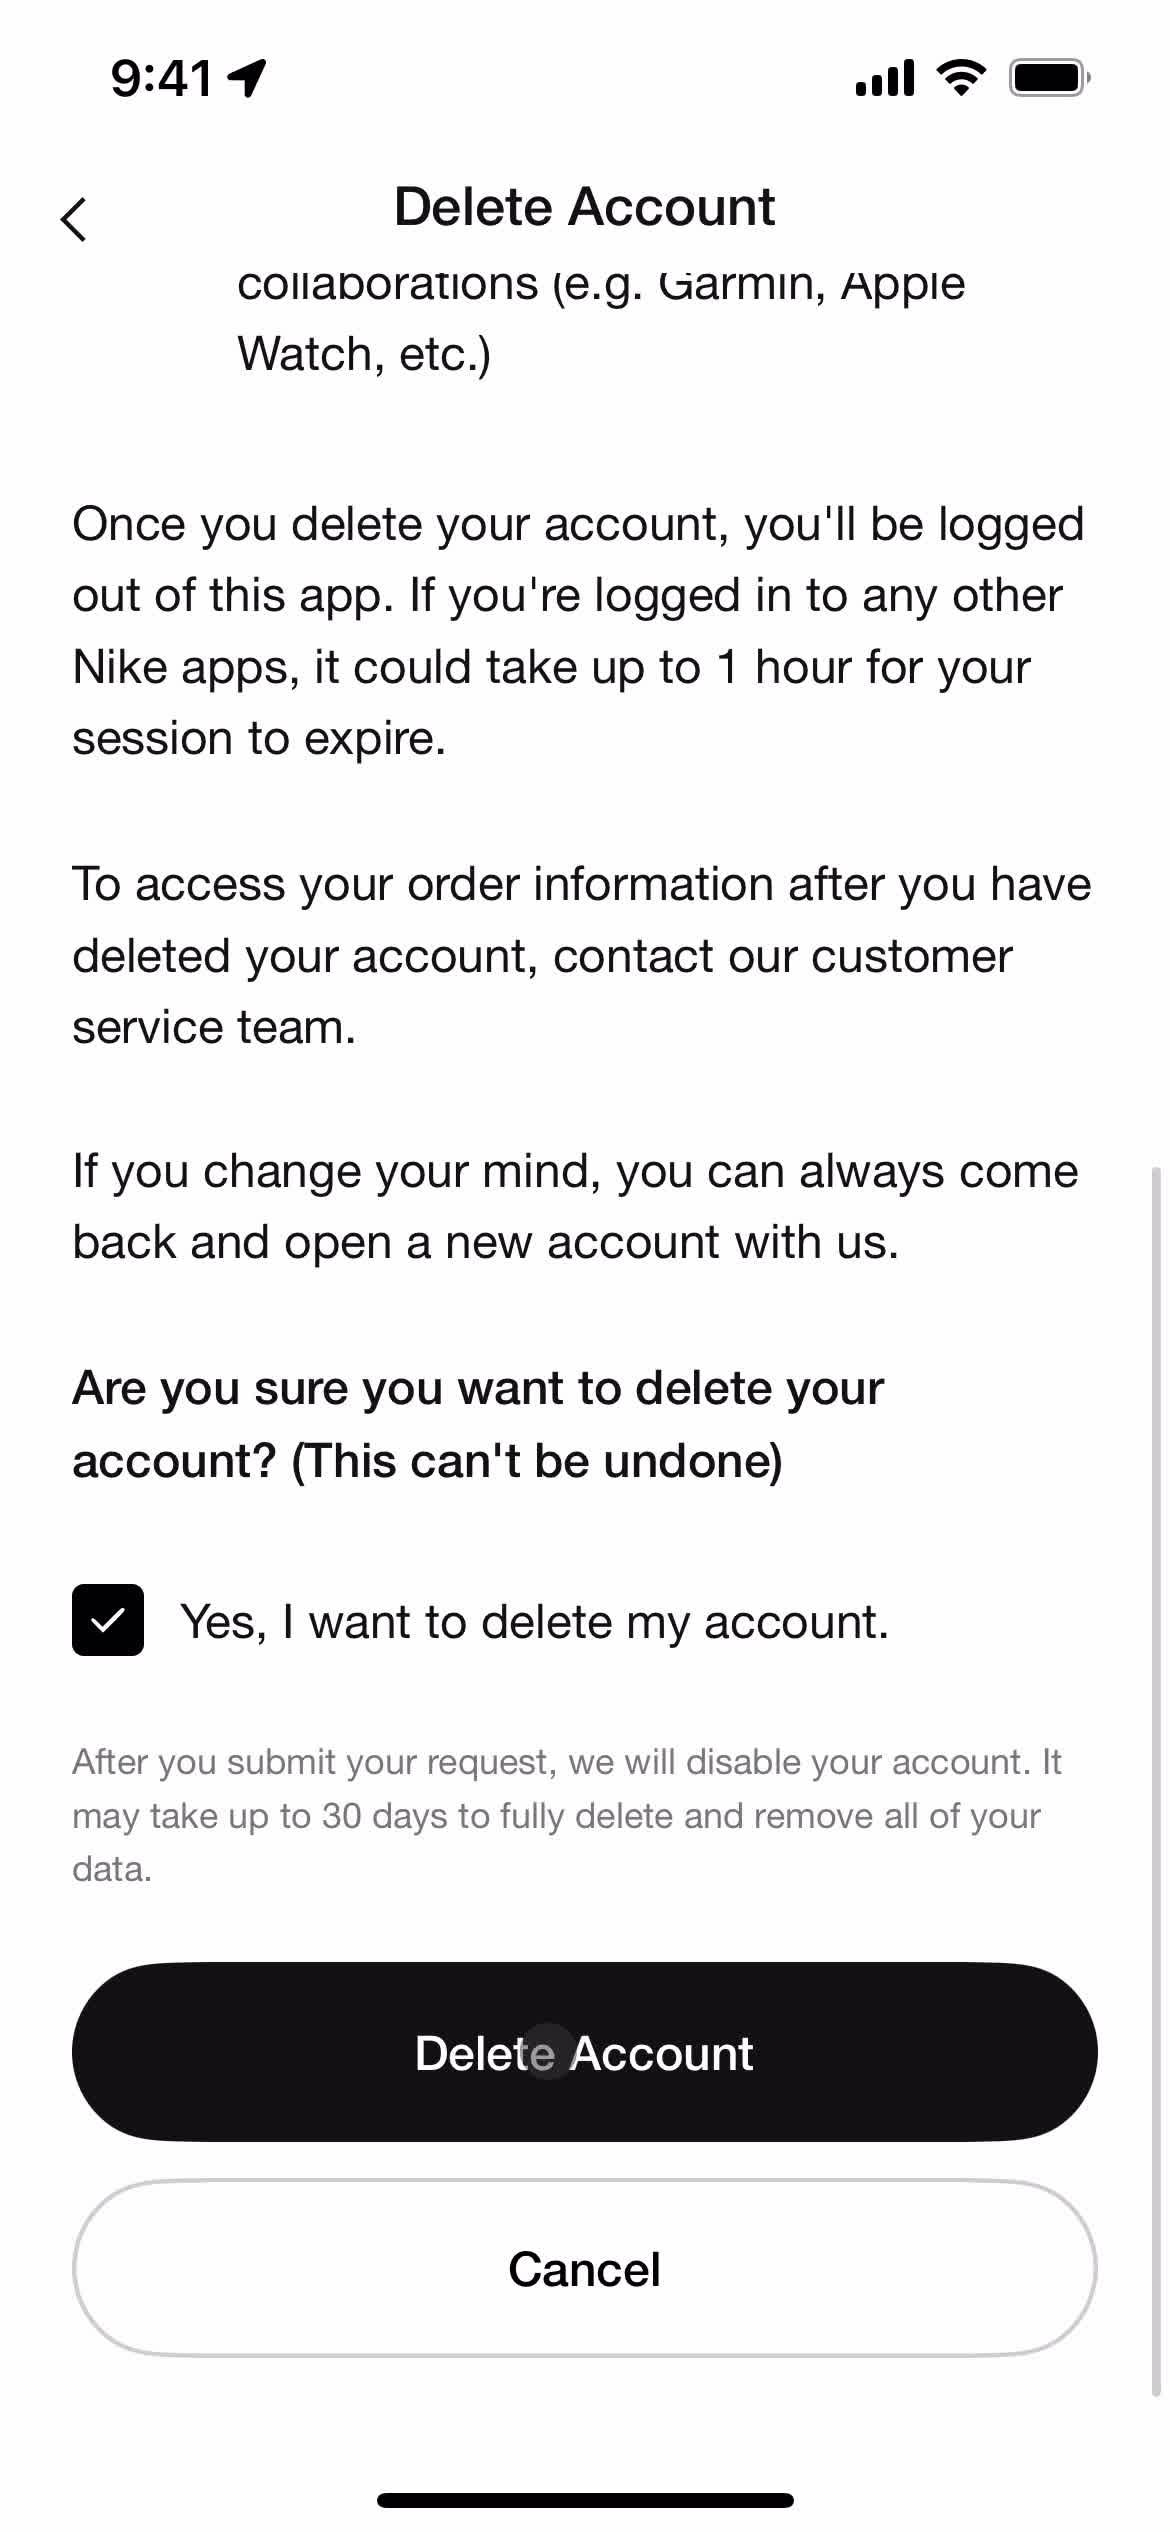Go back using the header chevron
This screenshot has height=2532, width=1170.
coord(74,219)
